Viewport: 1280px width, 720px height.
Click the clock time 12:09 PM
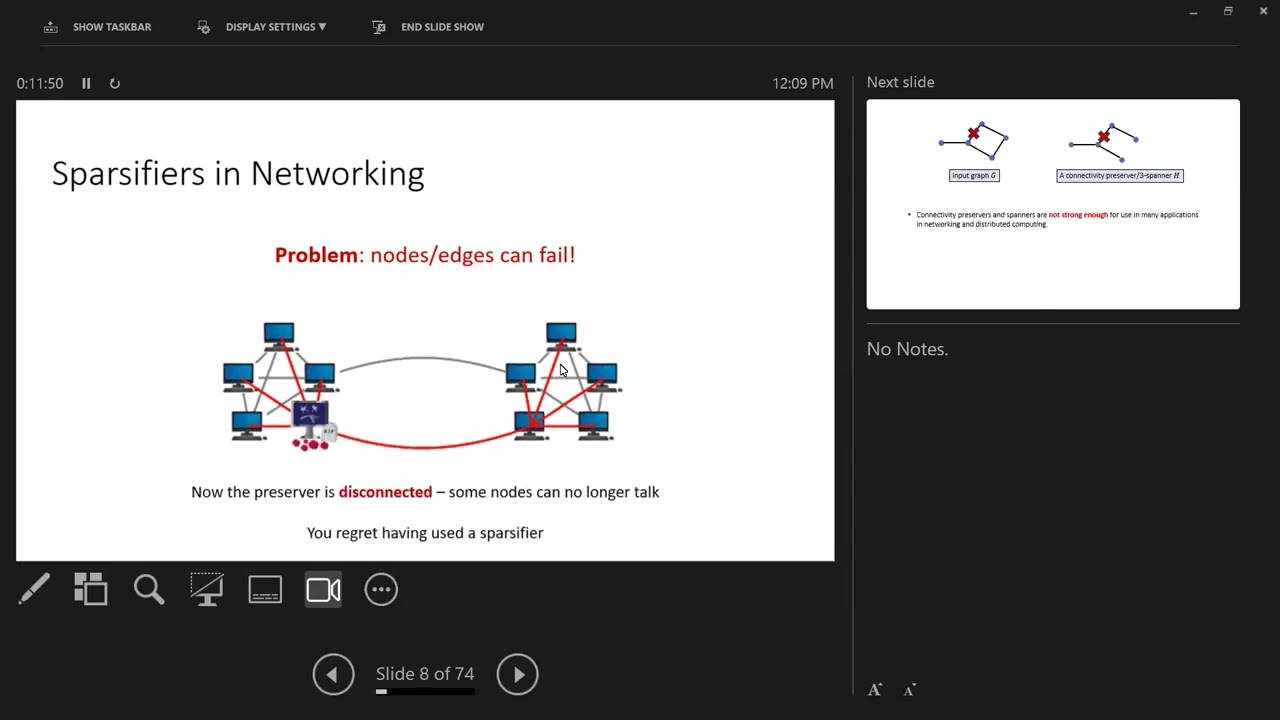coord(803,84)
